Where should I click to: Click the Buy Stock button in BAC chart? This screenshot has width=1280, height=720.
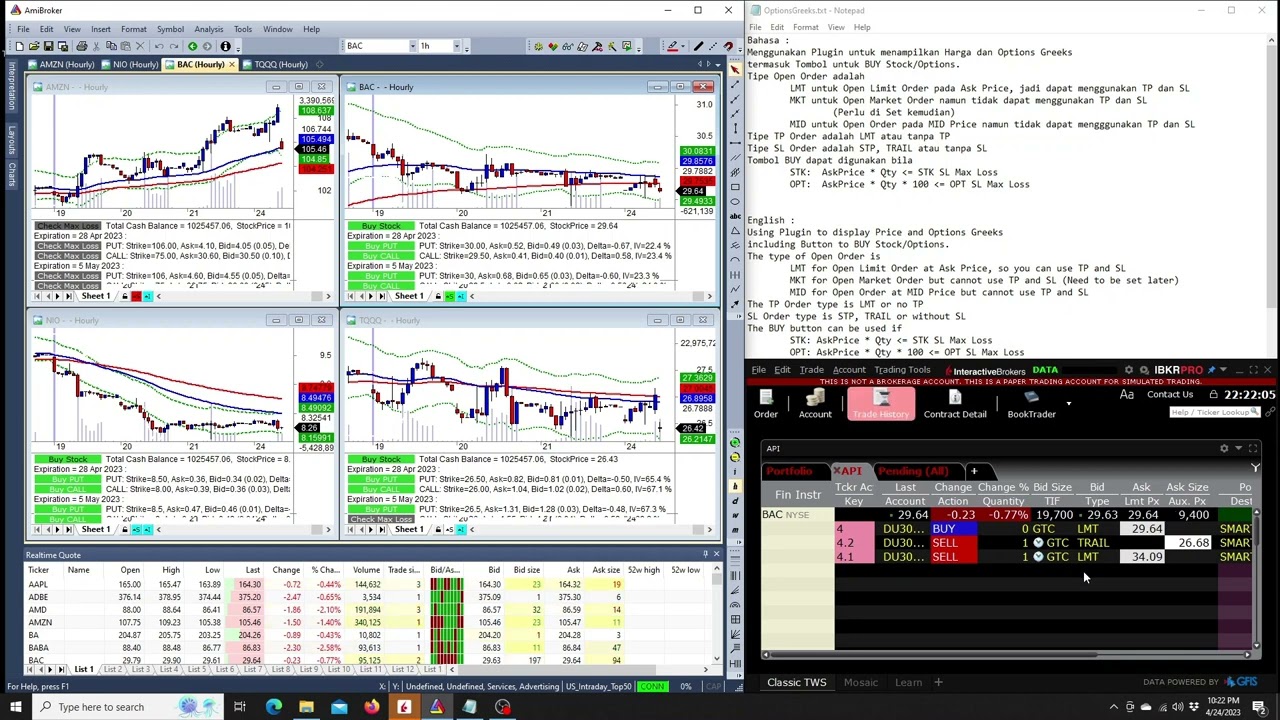pyautogui.click(x=380, y=226)
